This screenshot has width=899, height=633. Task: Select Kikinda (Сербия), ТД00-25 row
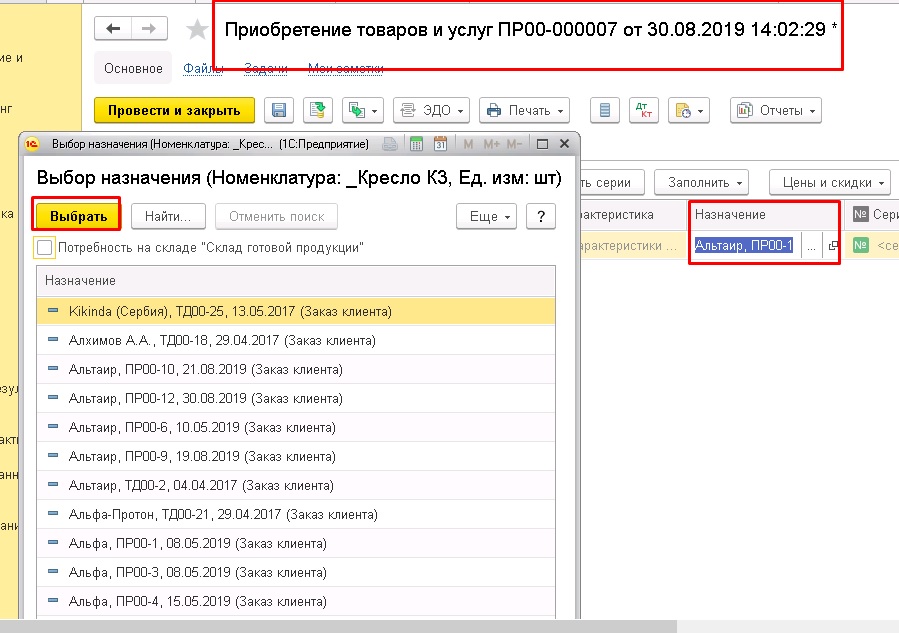point(296,311)
